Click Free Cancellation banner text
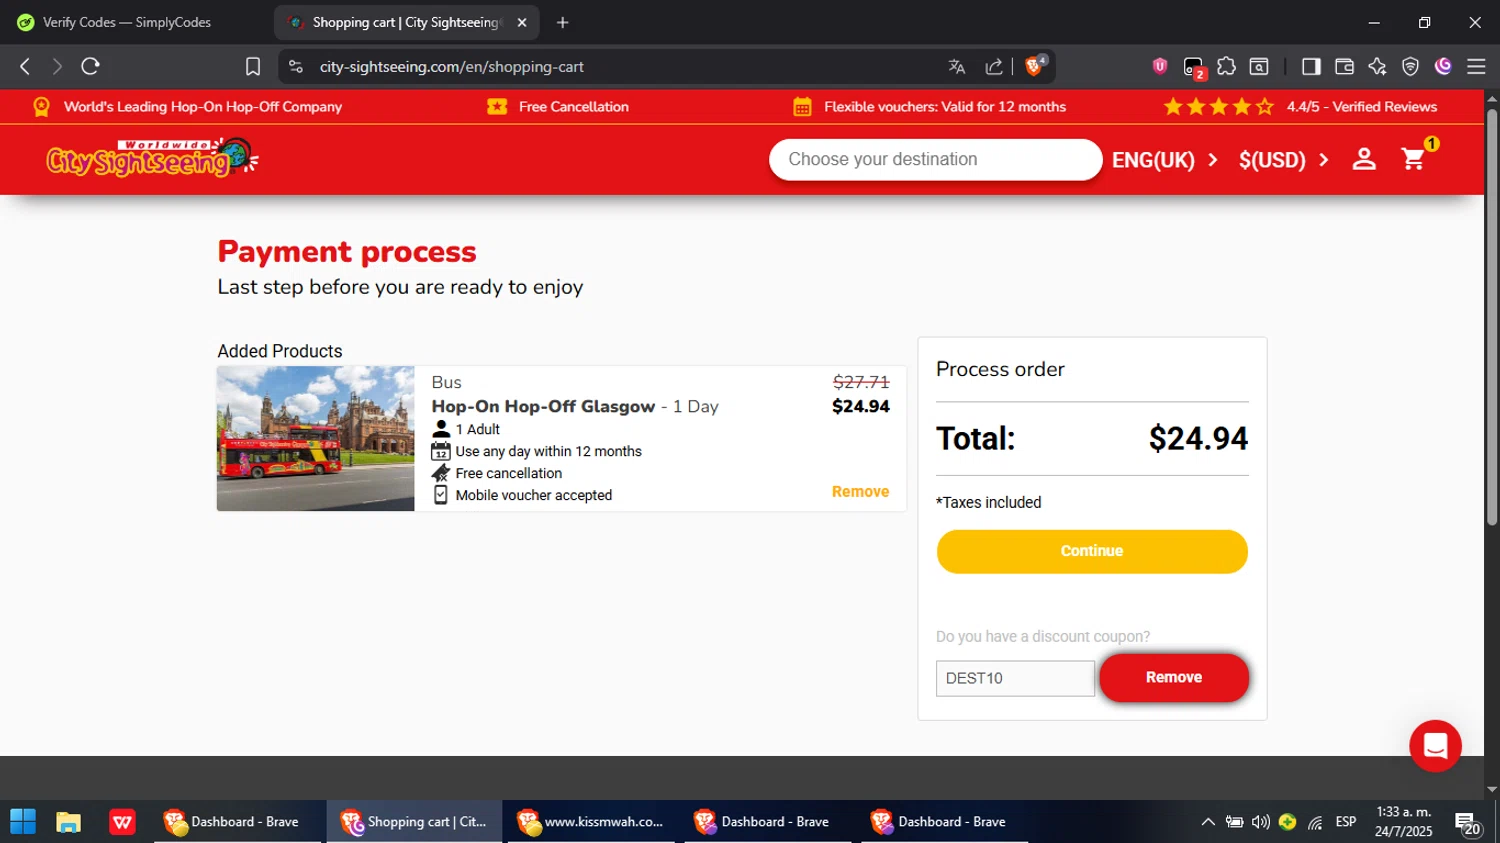The height and width of the screenshot is (843, 1500). coord(573,106)
